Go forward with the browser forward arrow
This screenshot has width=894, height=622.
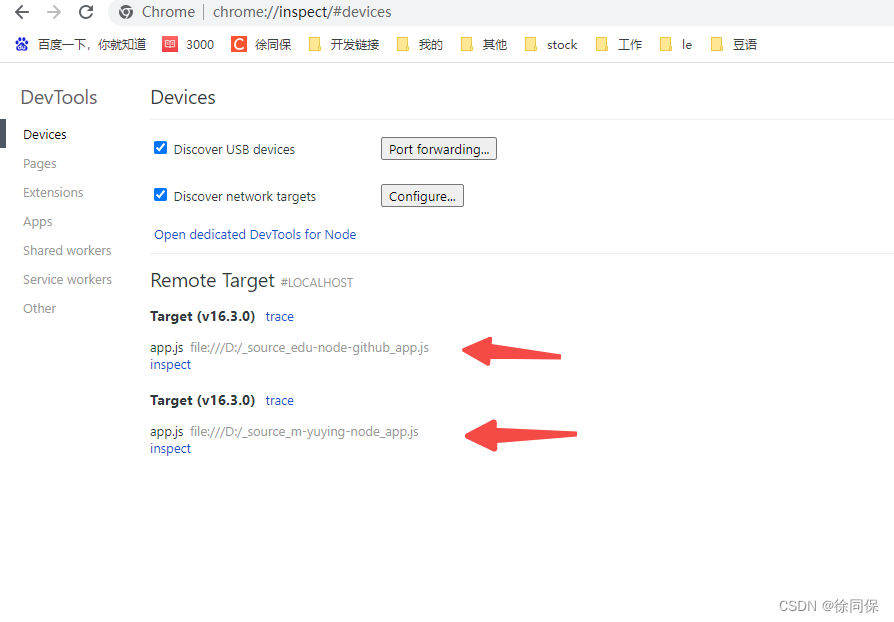click(54, 12)
